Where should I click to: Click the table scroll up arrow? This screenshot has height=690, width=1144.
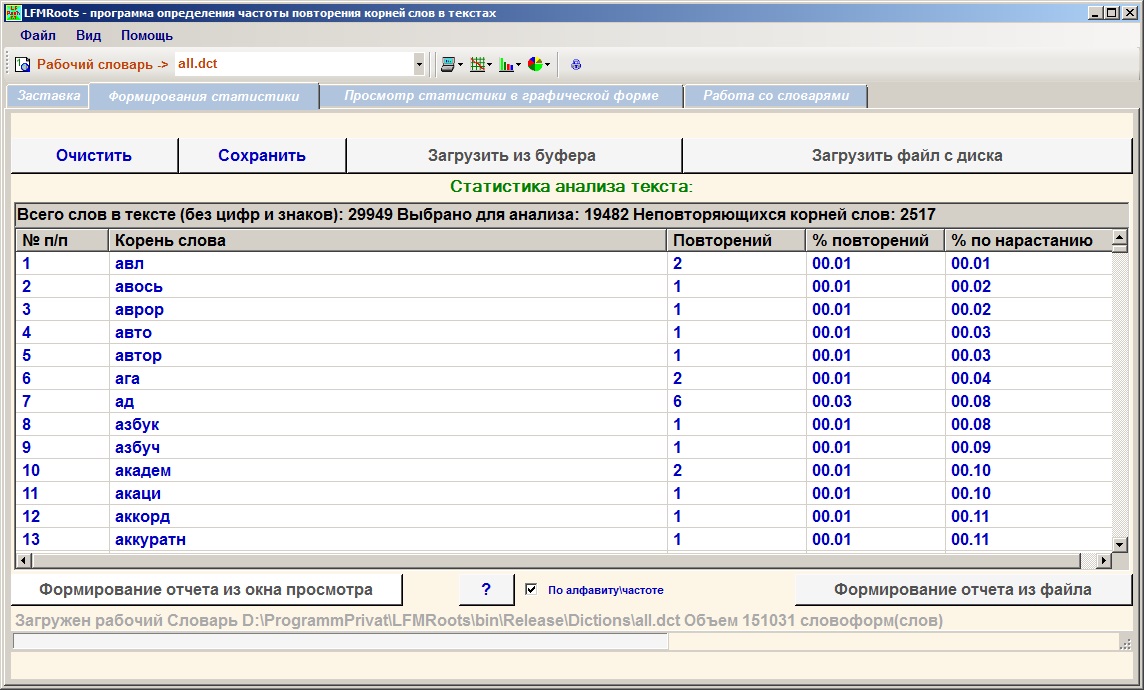tap(1120, 239)
